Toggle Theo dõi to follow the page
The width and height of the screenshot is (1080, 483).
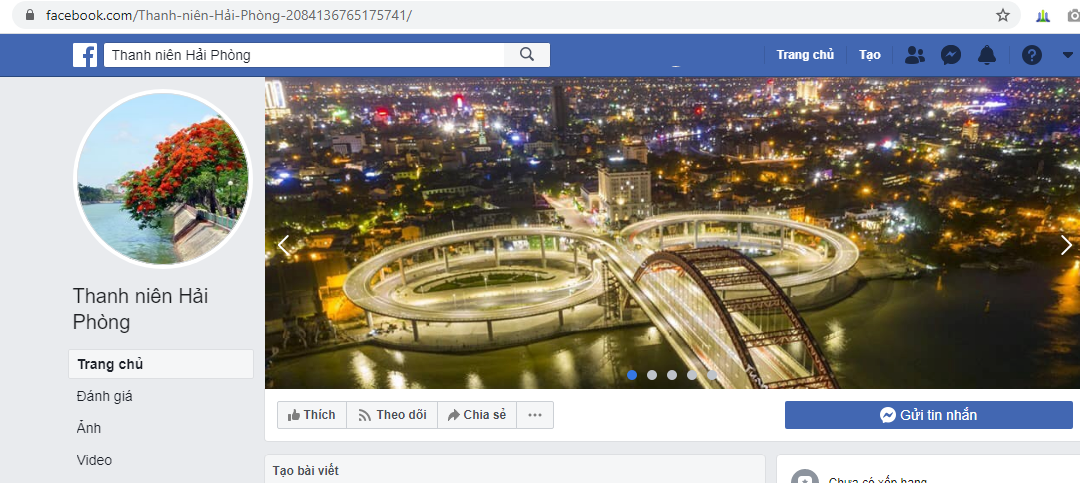pyautogui.click(x=392, y=415)
